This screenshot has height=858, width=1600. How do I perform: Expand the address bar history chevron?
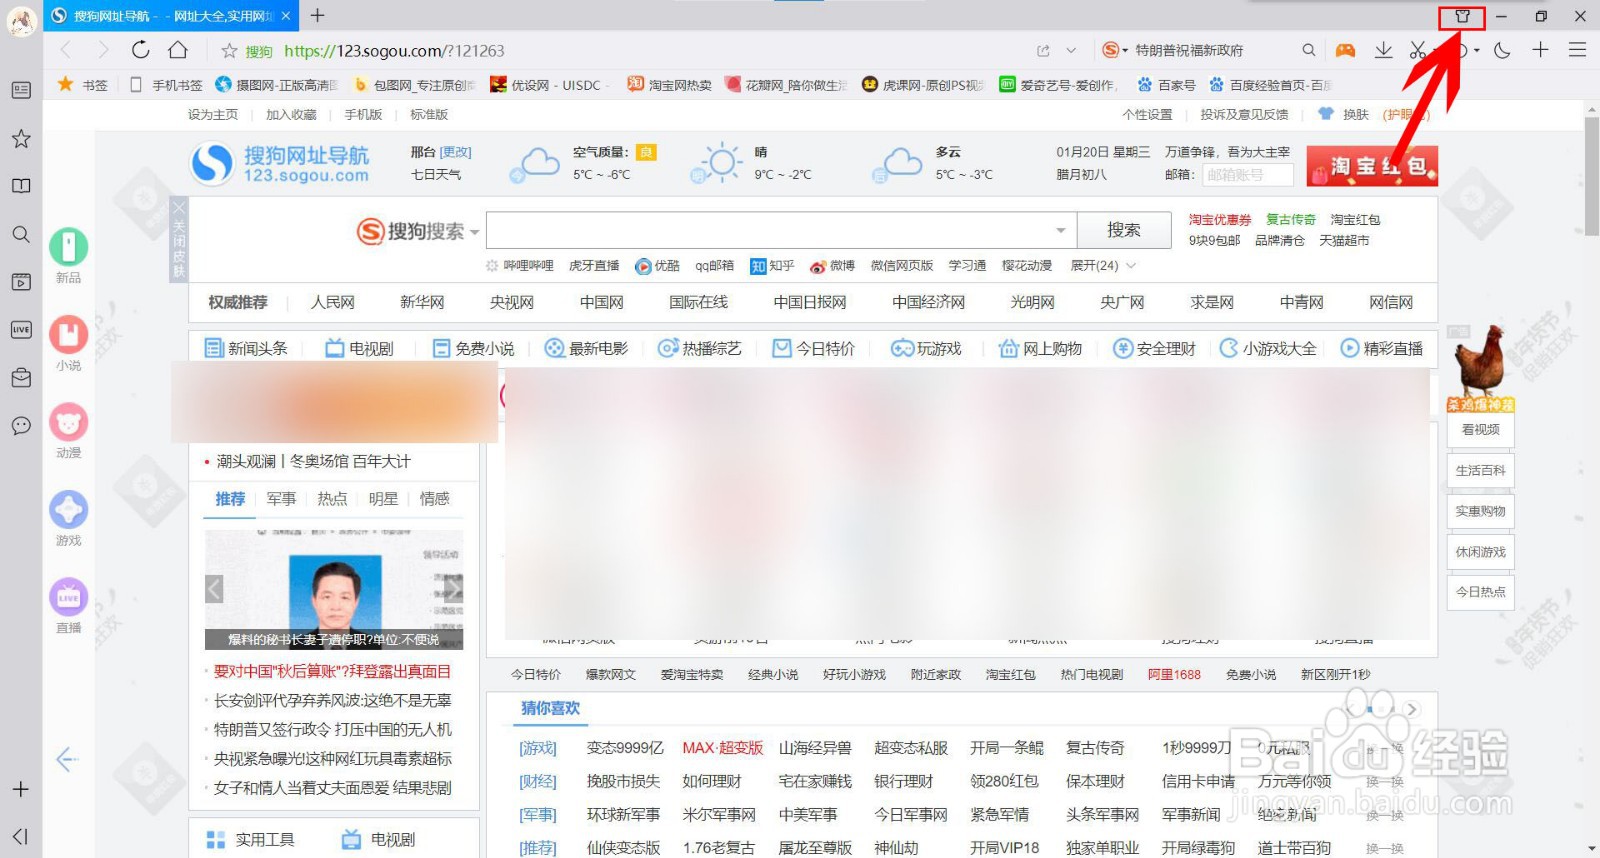tap(1071, 51)
